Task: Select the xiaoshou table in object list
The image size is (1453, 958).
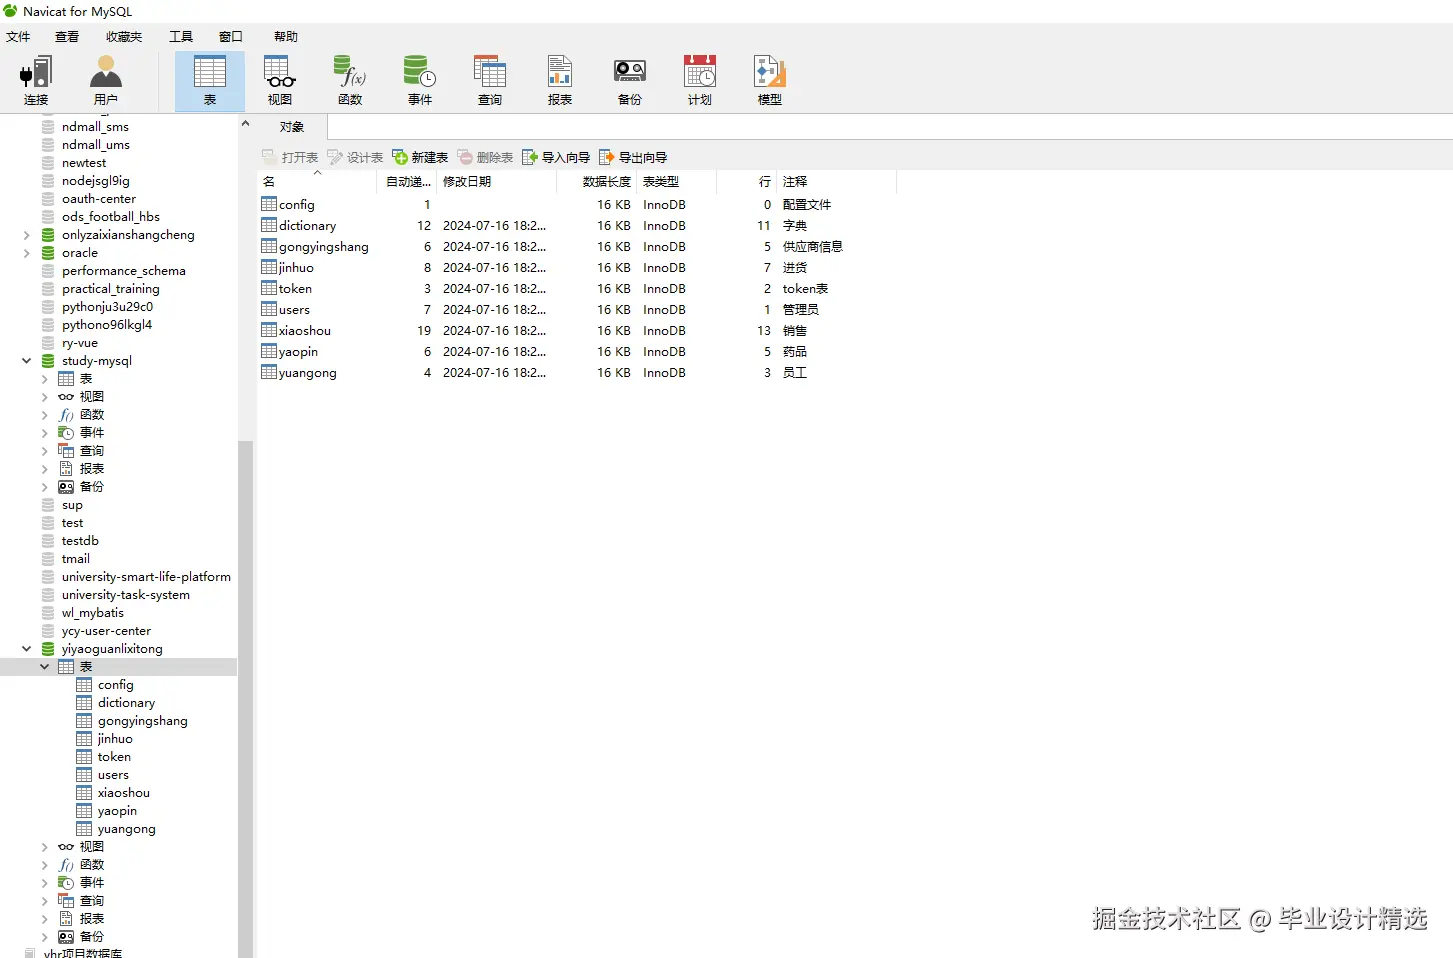Action: [304, 330]
